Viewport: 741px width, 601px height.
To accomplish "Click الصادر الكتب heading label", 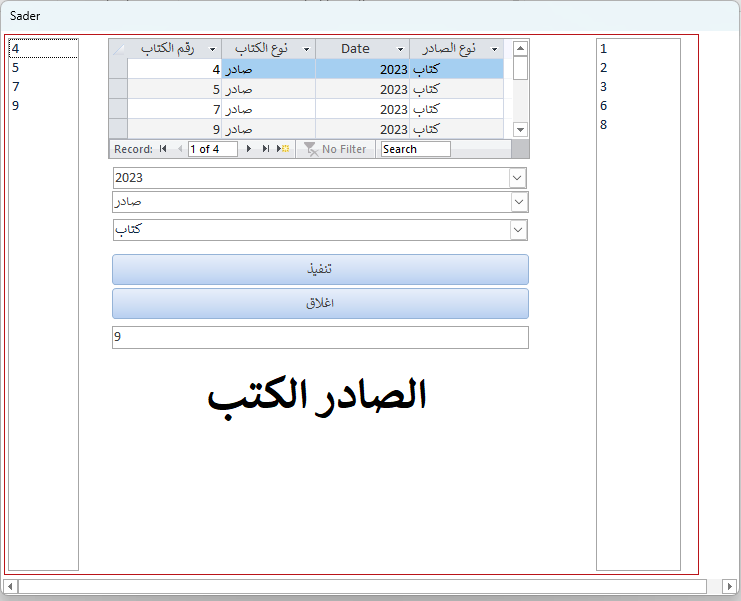I will (x=317, y=398).
